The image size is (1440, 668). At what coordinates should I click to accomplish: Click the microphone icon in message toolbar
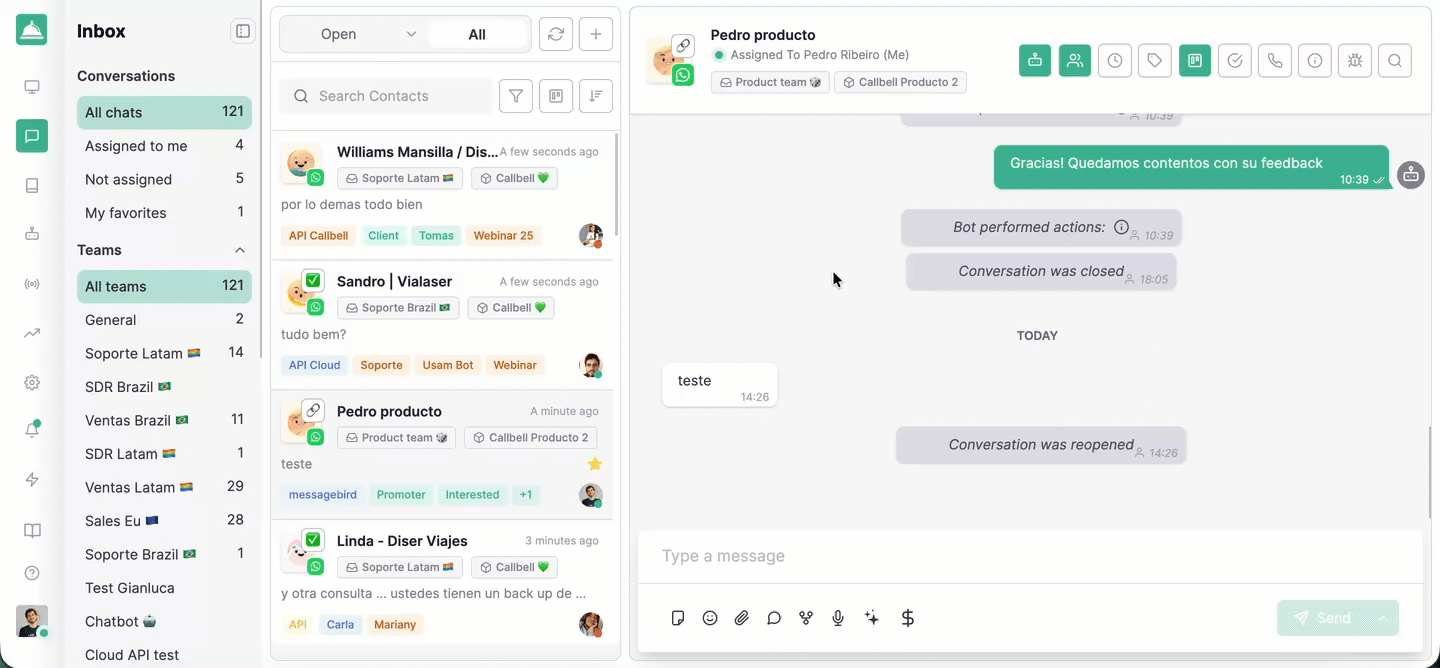click(838, 618)
